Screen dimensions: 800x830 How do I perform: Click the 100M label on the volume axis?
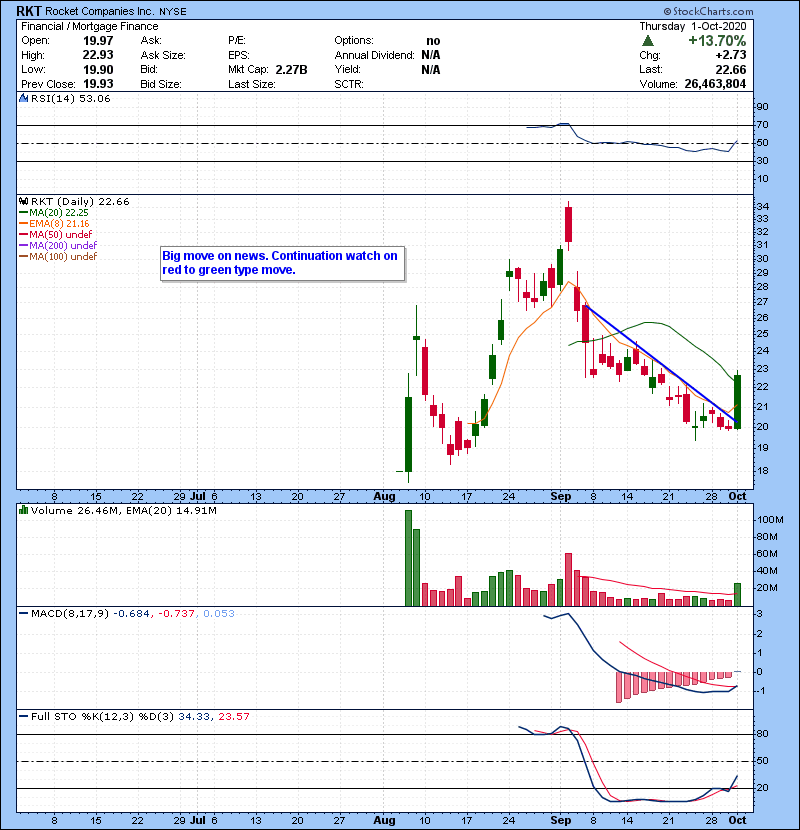click(770, 520)
